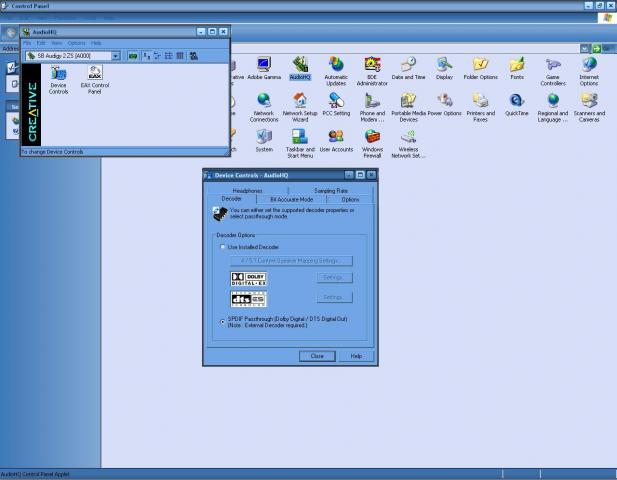
Task: Open Regional and Language options
Action: click(553, 108)
